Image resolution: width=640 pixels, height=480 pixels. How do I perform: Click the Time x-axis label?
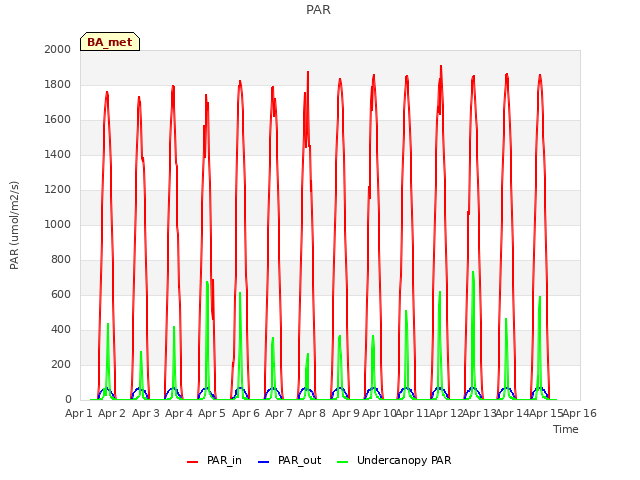click(x=566, y=429)
